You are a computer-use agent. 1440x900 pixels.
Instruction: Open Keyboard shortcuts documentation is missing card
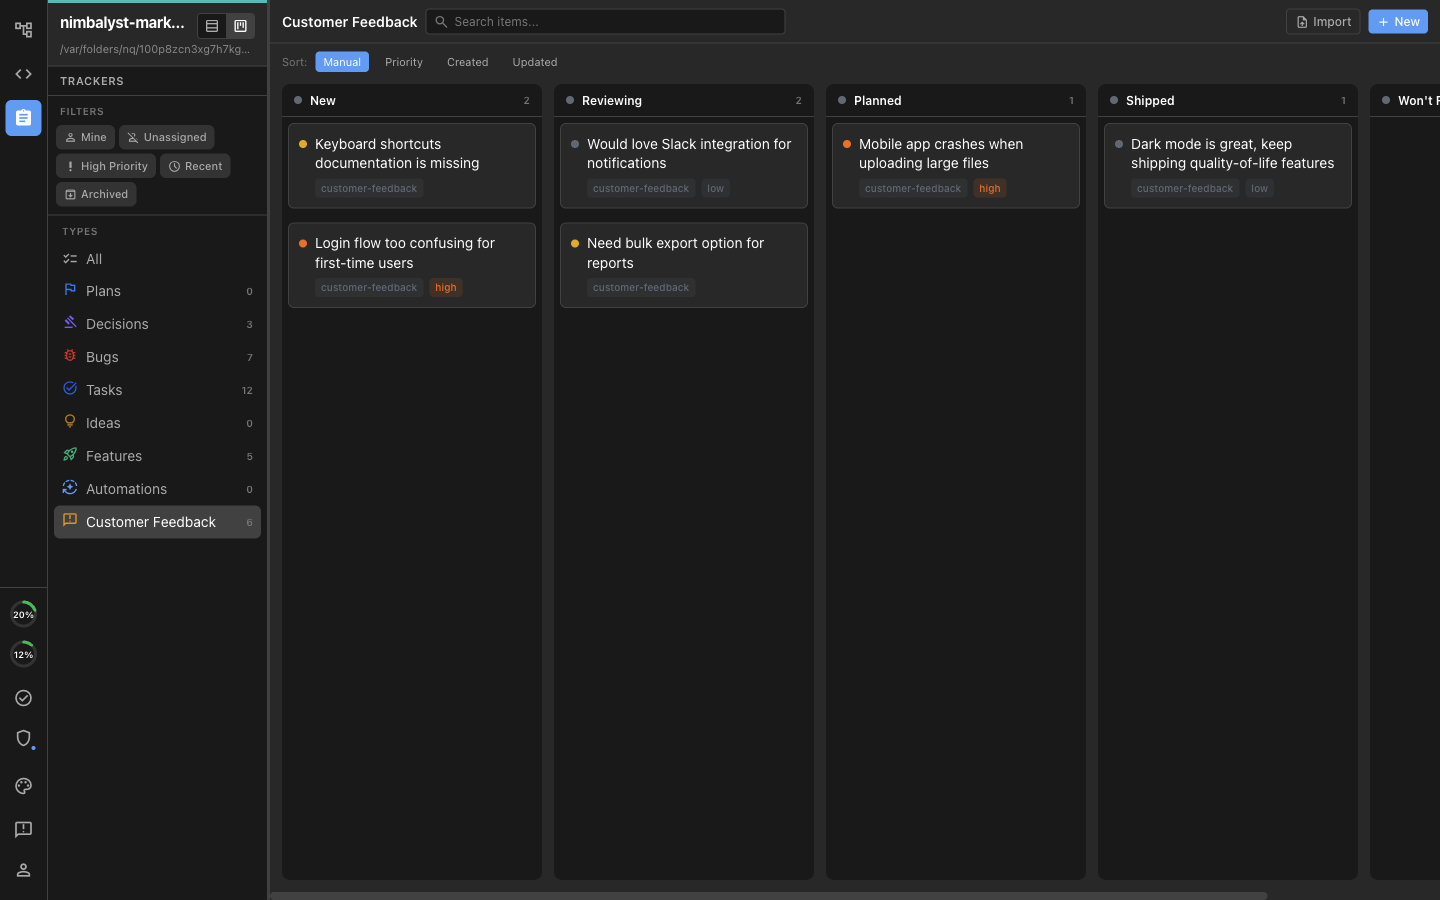(x=412, y=166)
